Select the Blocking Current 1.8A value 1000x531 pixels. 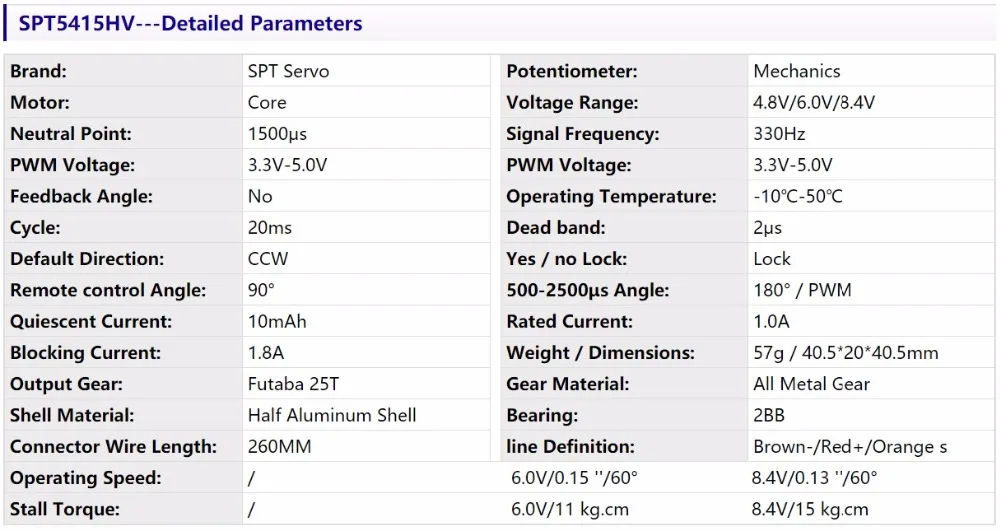tap(266, 353)
